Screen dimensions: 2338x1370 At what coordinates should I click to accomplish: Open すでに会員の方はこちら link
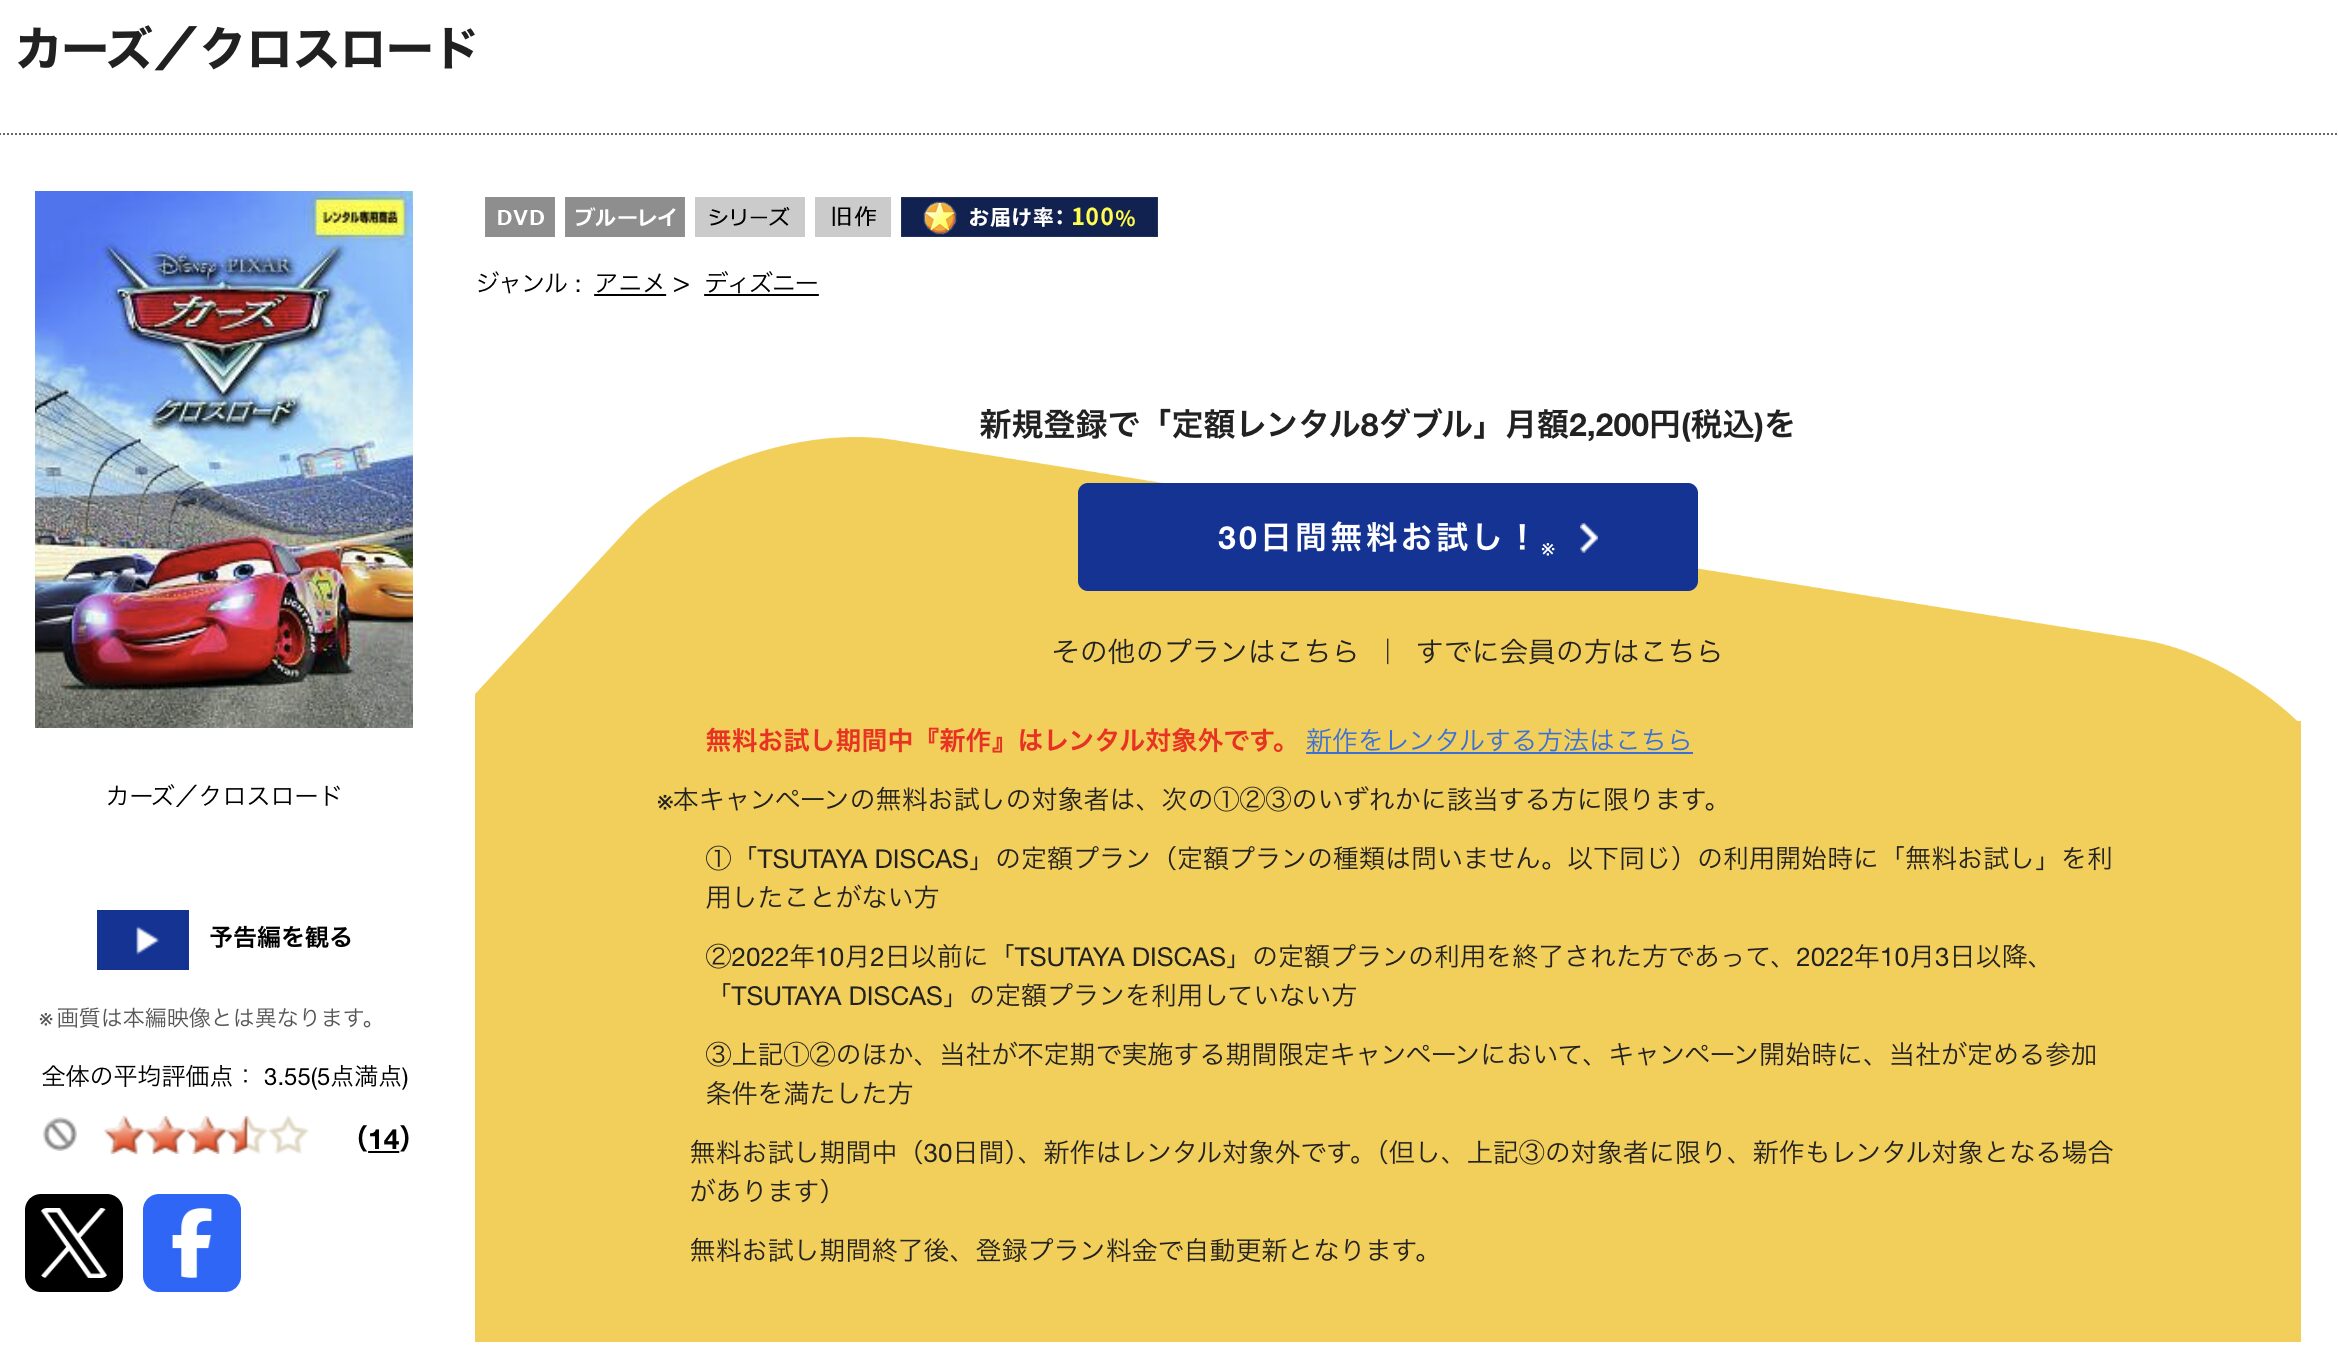(1570, 651)
